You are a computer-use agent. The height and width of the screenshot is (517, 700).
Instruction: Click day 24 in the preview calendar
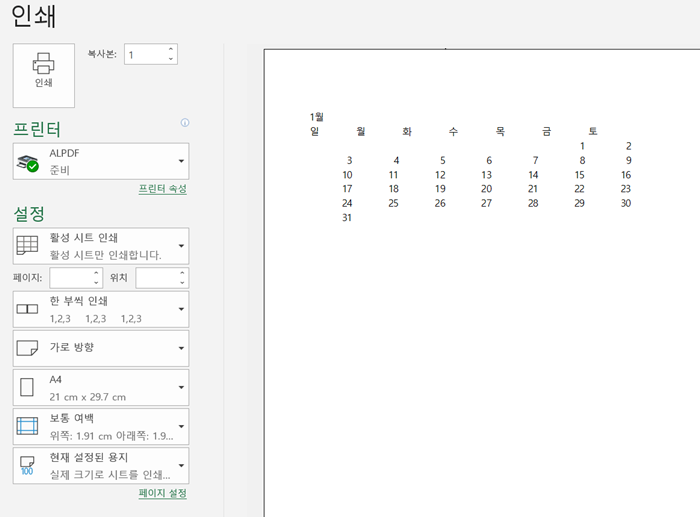pos(347,203)
